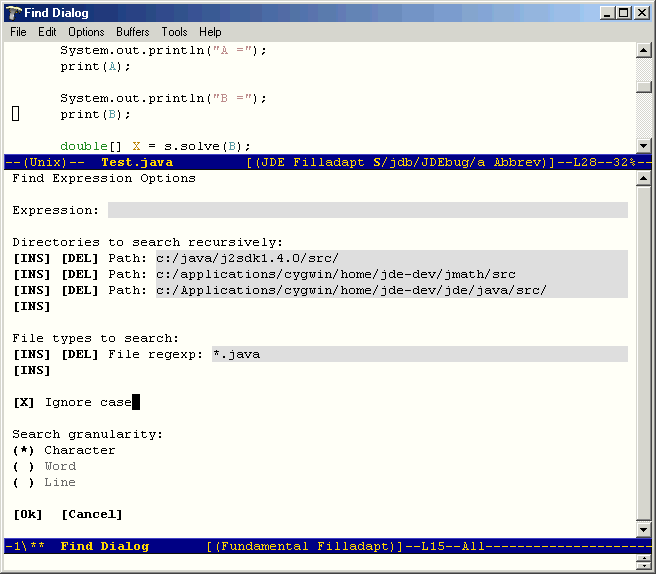Viewport: 656px width, 574px height.
Task: Open the File menu
Action: coord(18,32)
